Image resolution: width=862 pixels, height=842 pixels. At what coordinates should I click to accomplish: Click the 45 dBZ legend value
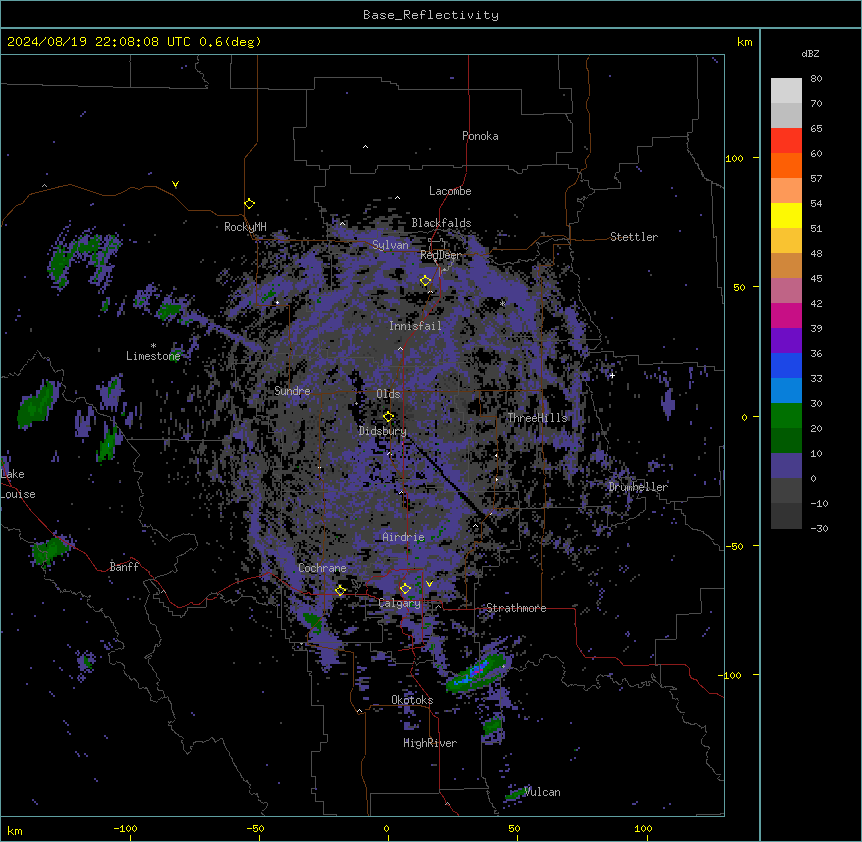tap(816, 278)
